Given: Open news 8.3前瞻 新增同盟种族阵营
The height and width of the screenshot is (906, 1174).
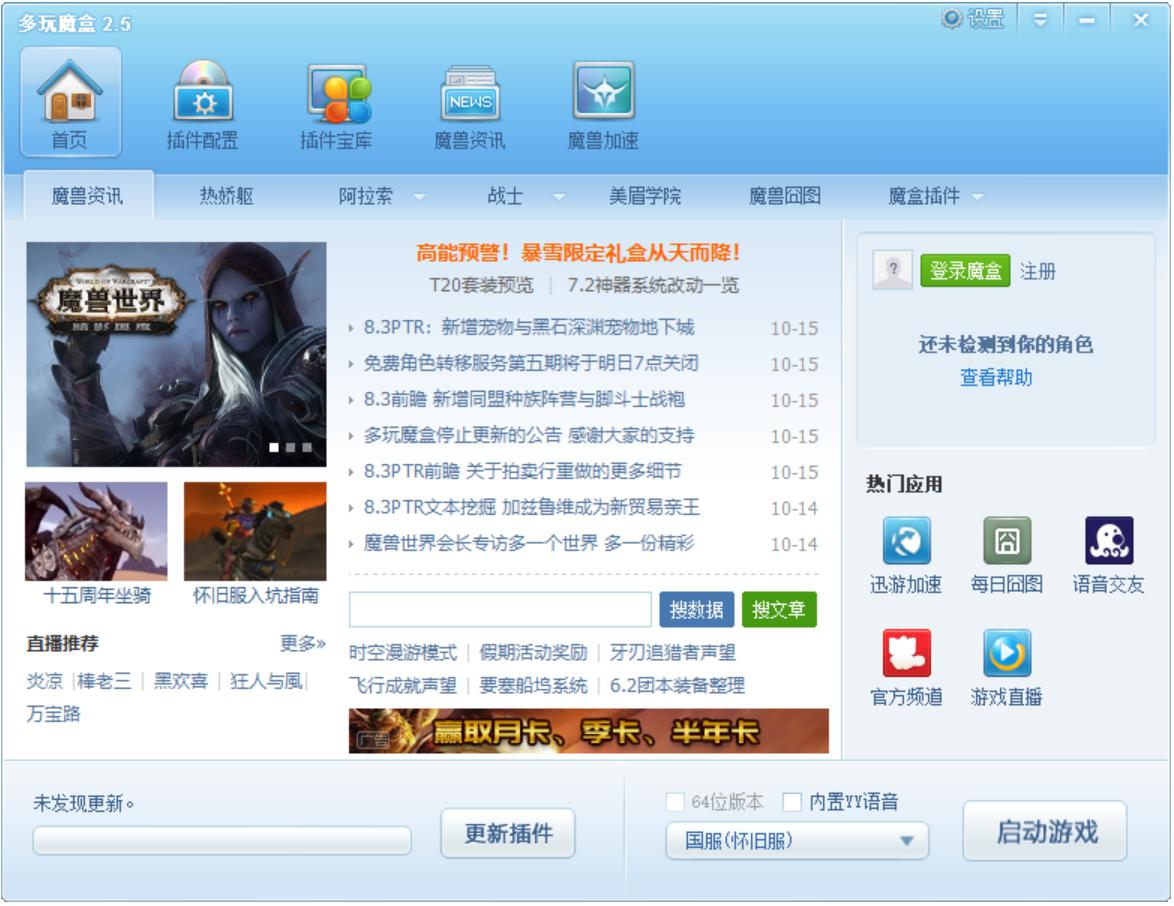Looking at the screenshot, I should 524,399.
